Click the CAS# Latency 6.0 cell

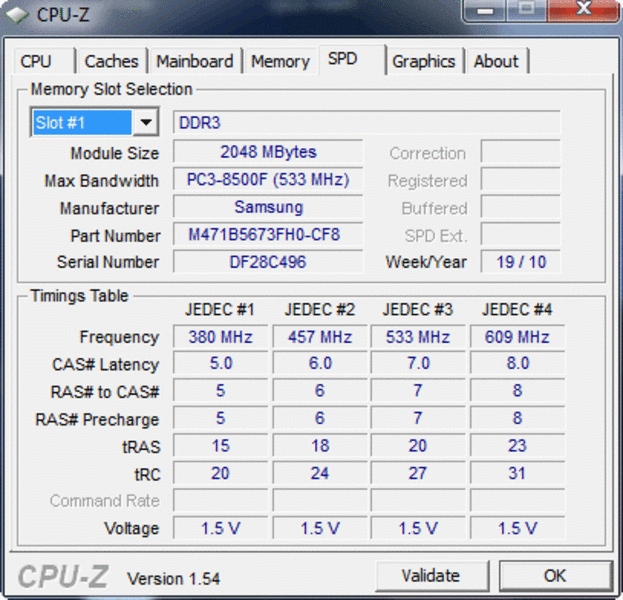pos(320,363)
